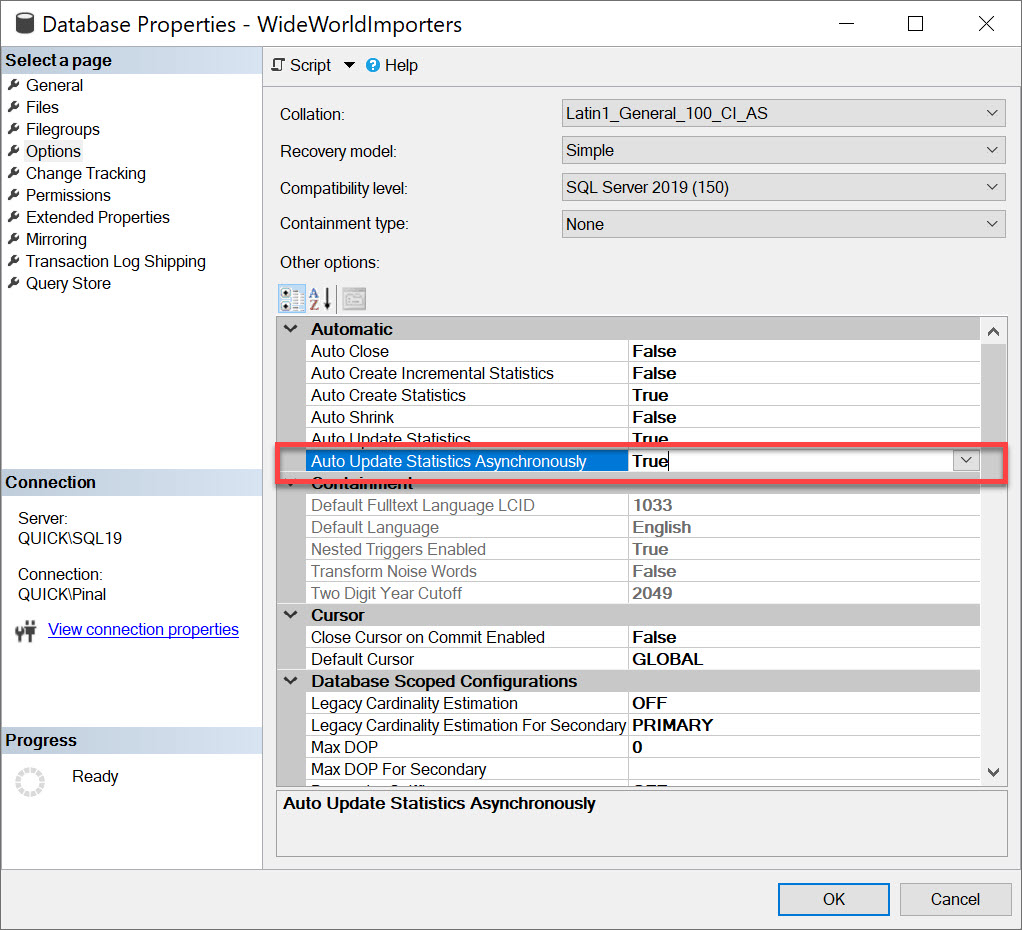Select the Options page
1022x930 pixels.
pyautogui.click(x=53, y=151)
